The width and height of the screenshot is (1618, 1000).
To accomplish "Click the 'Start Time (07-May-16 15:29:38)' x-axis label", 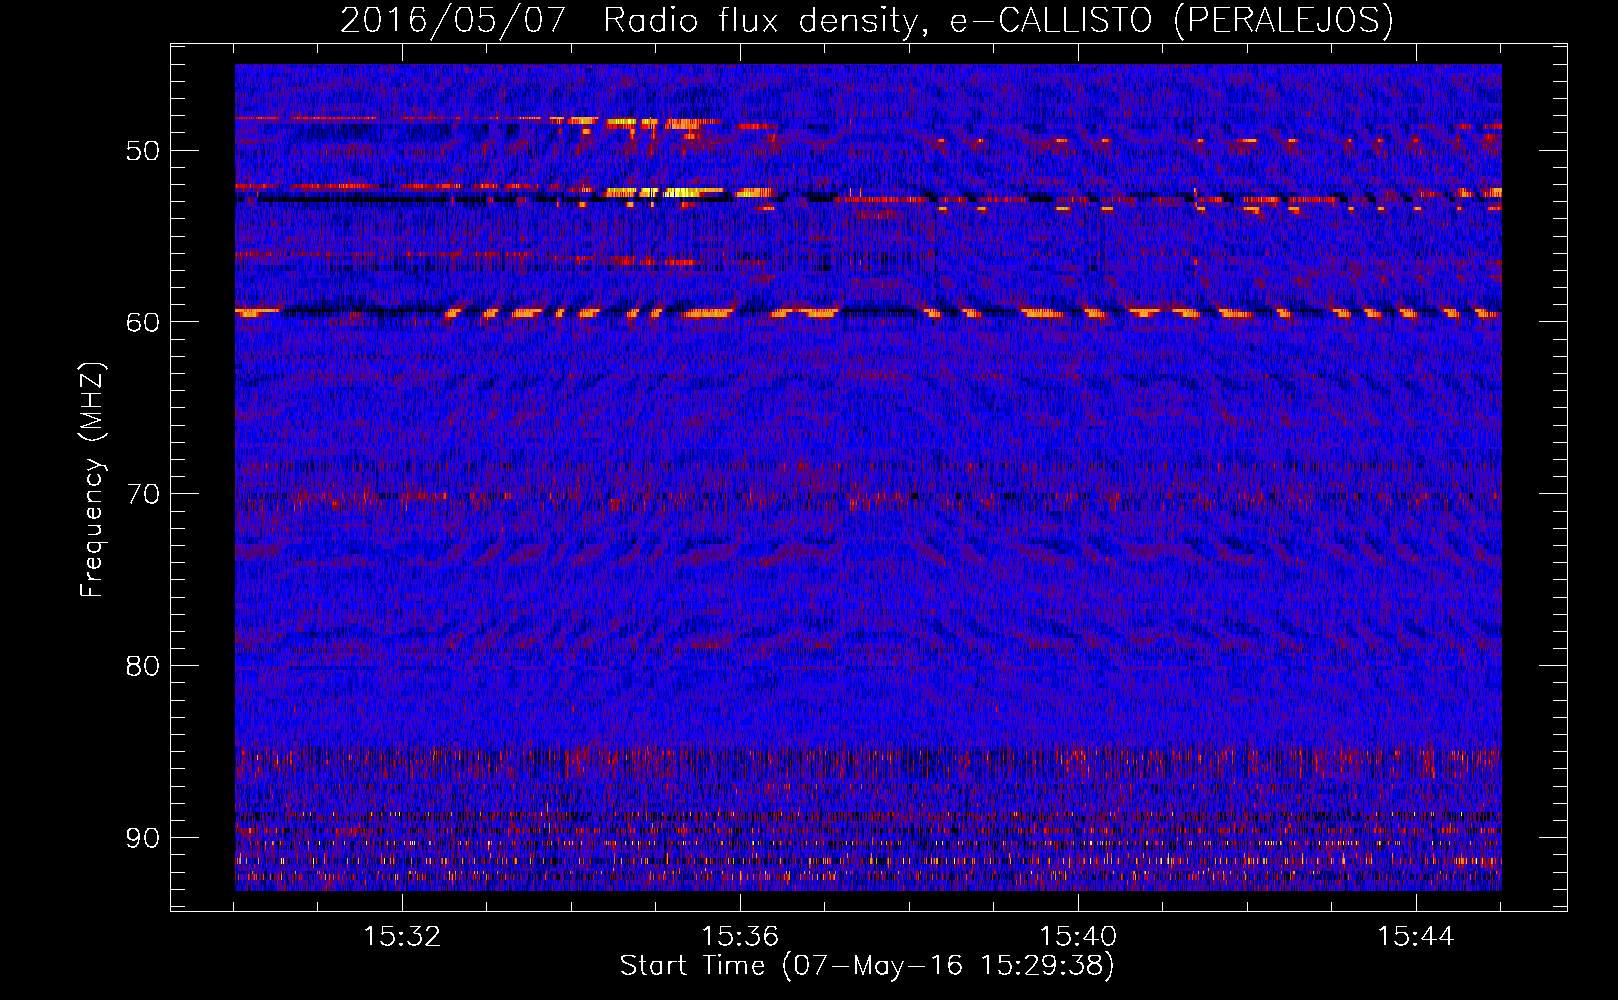I will [867, 966].
